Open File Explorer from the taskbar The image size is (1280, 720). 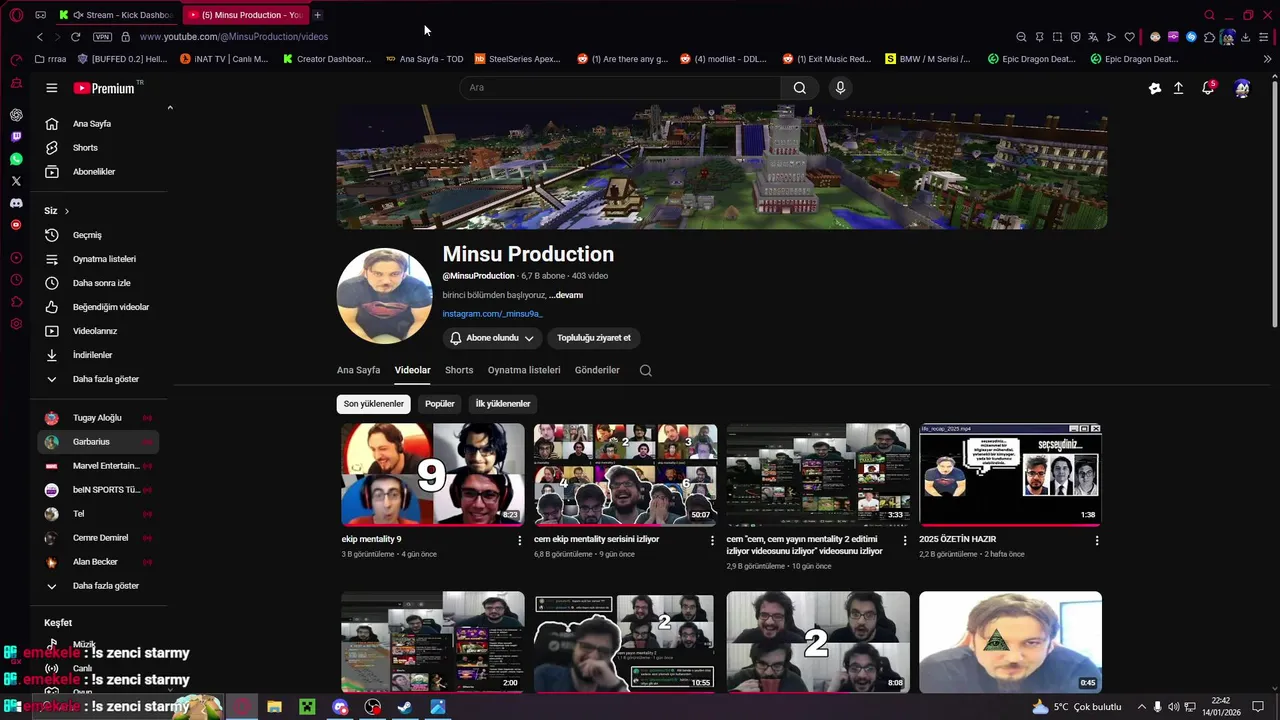[274, 707]
